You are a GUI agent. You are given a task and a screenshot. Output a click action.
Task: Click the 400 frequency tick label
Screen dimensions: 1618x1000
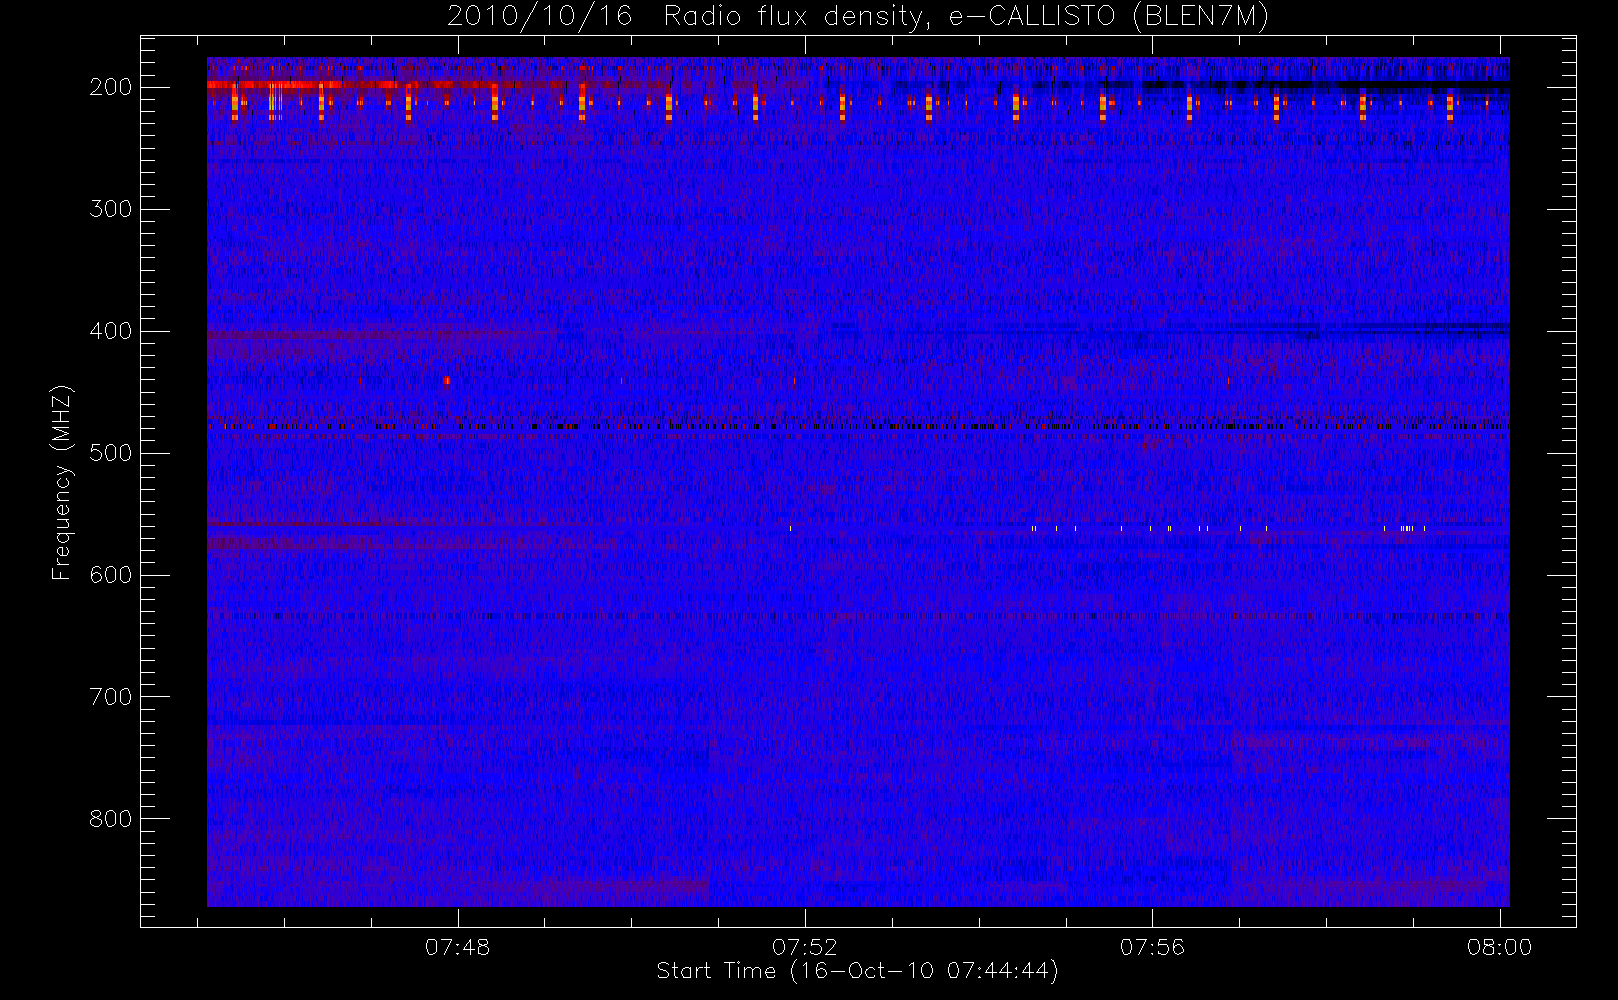[111, 331]
